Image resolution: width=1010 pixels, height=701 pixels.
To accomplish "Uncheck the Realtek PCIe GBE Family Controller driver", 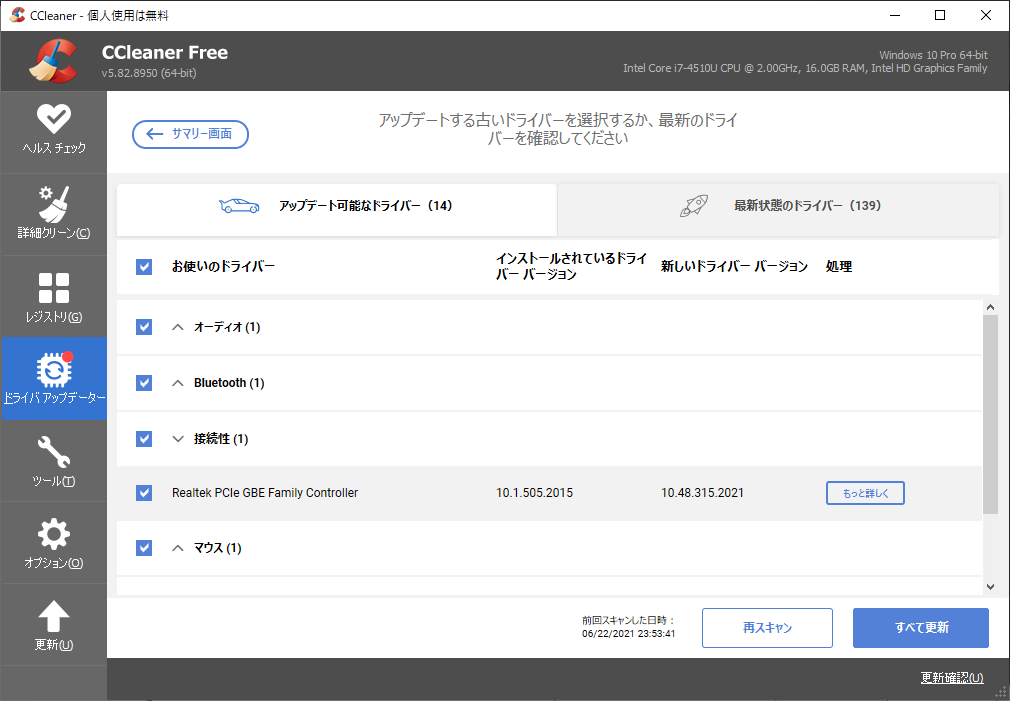I will pyautogui.click(x=143, y=492).
